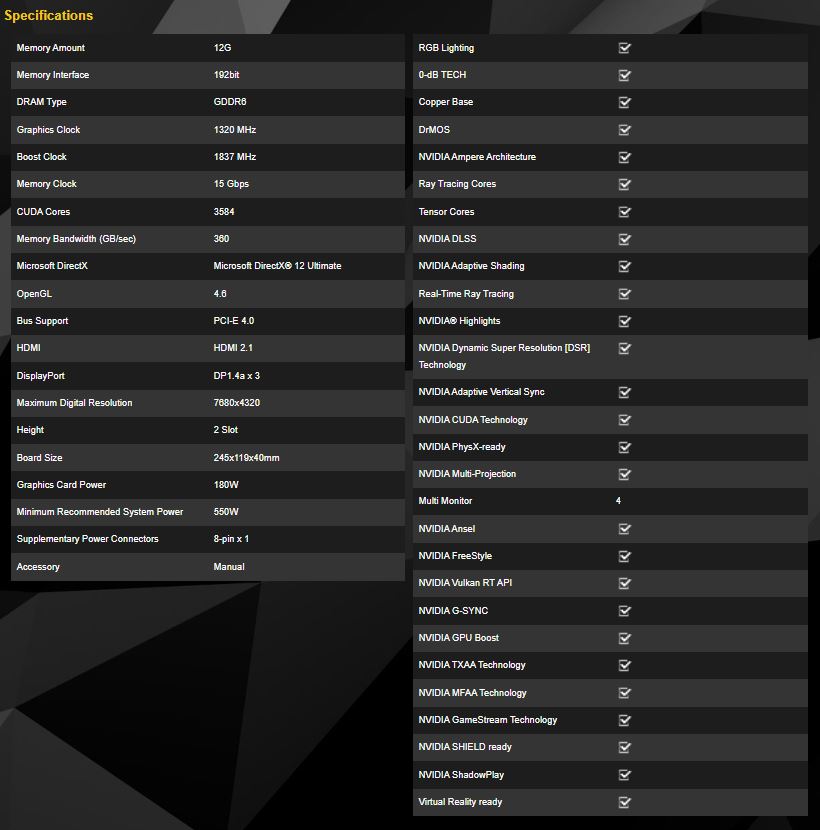Viewport: 820px width, 830px height.
Task: Click the NVIDIA Ansel checkbox
Action: point(625,529)
